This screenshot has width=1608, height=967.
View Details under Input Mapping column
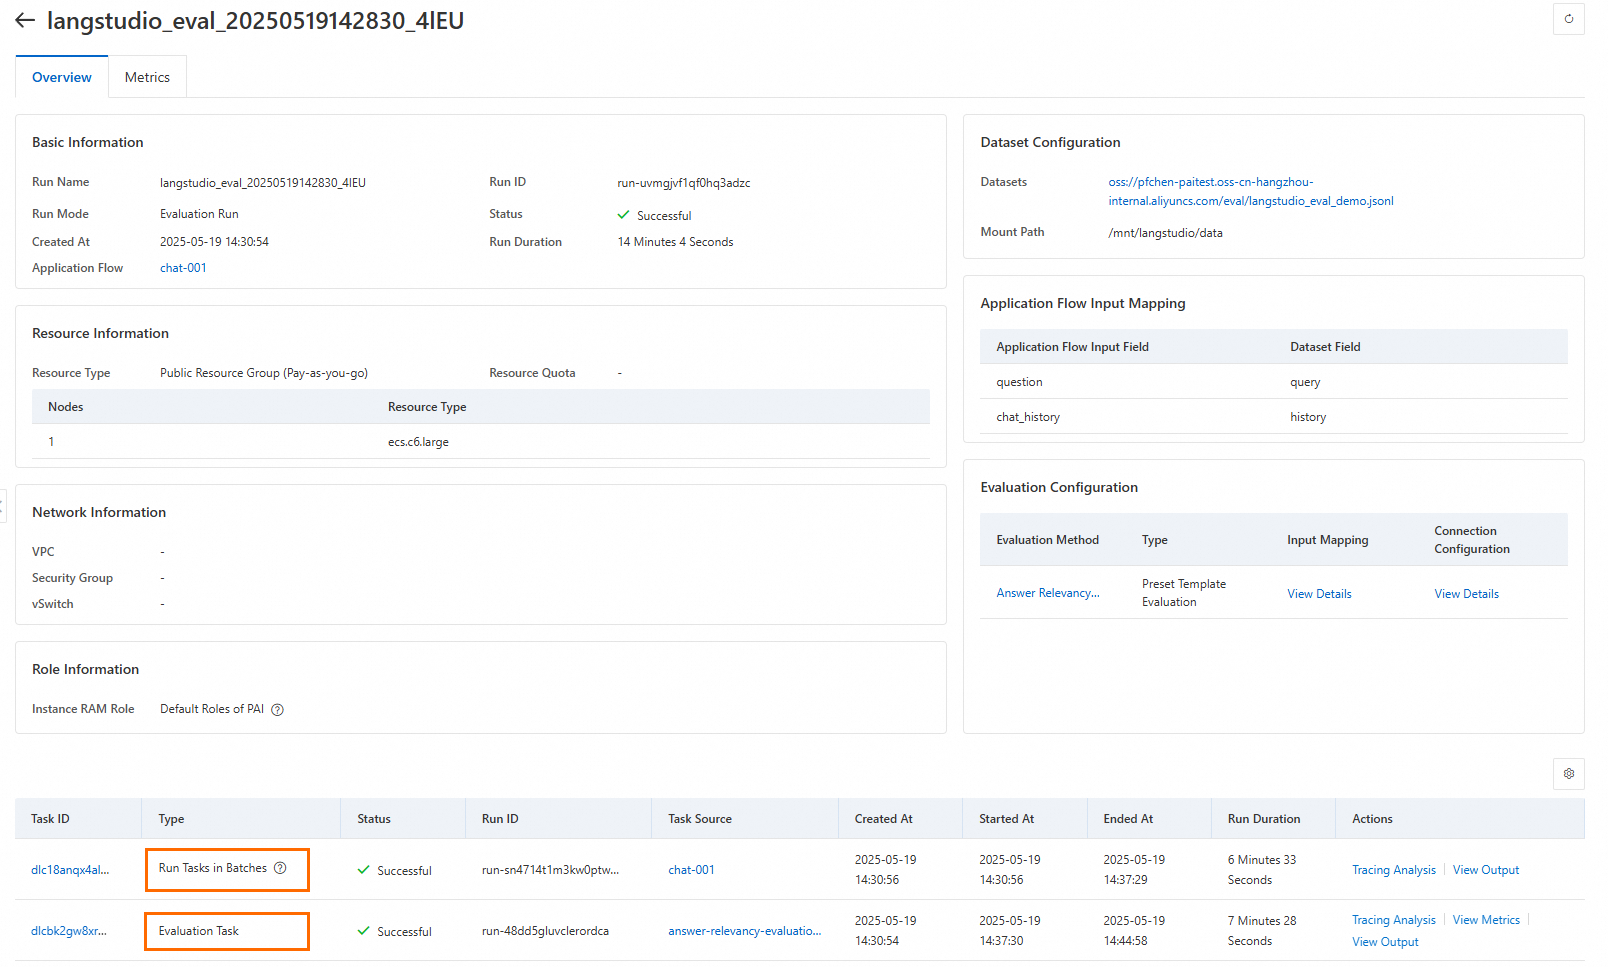coord(1319,594)
